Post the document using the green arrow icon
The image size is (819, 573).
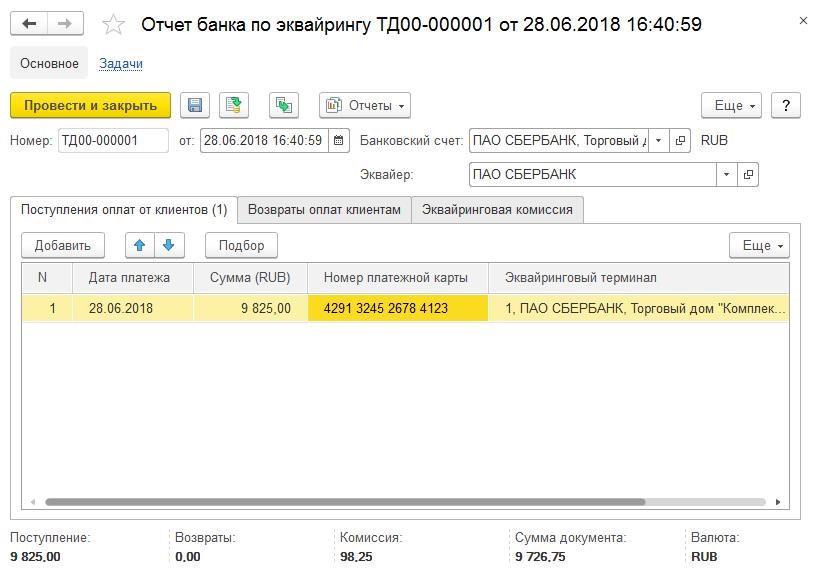pyautogui.click(x=233, y=106)
